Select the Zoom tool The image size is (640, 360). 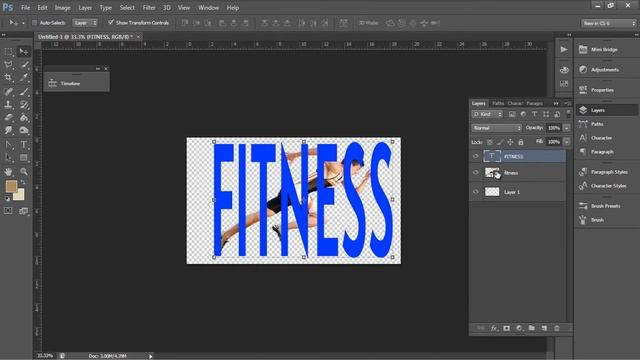click(24, 172)
